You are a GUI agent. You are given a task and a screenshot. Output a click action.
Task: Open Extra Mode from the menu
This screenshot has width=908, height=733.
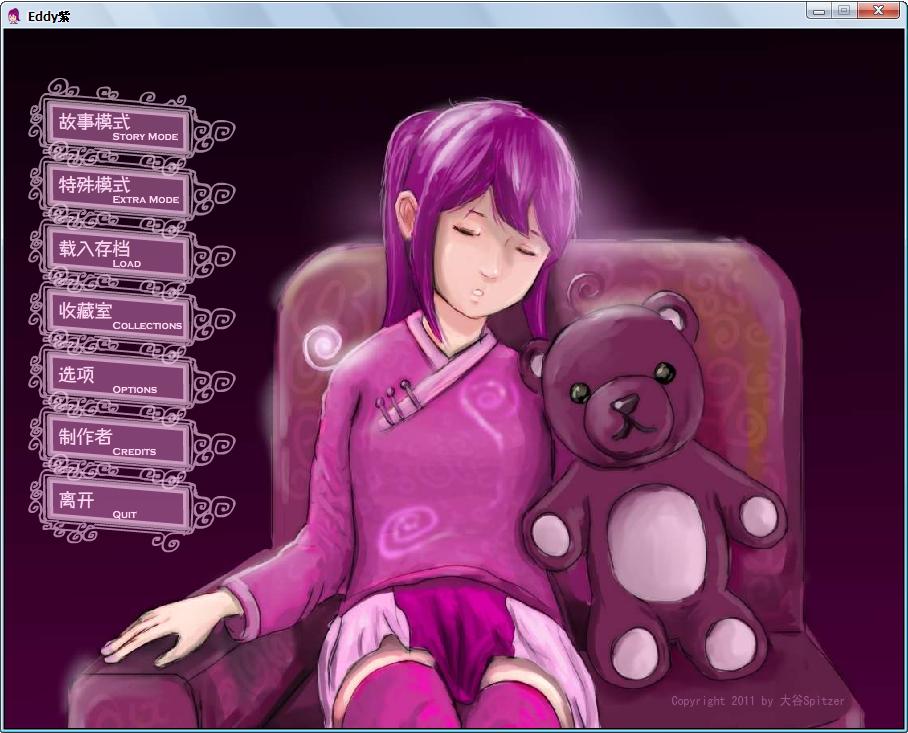coord(118,190)
